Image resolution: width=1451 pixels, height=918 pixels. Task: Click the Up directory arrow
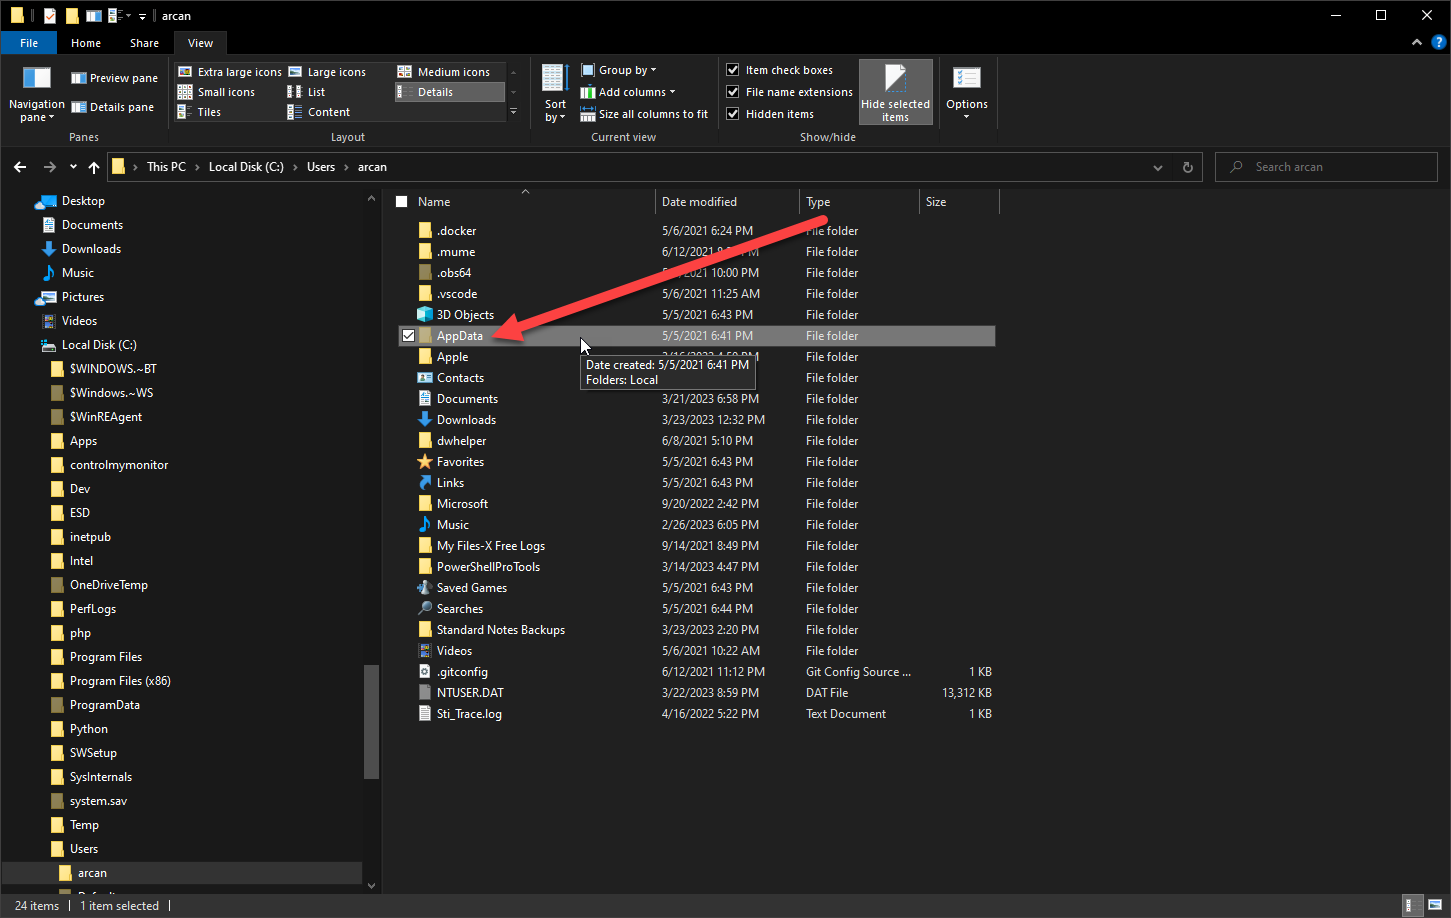94,167
